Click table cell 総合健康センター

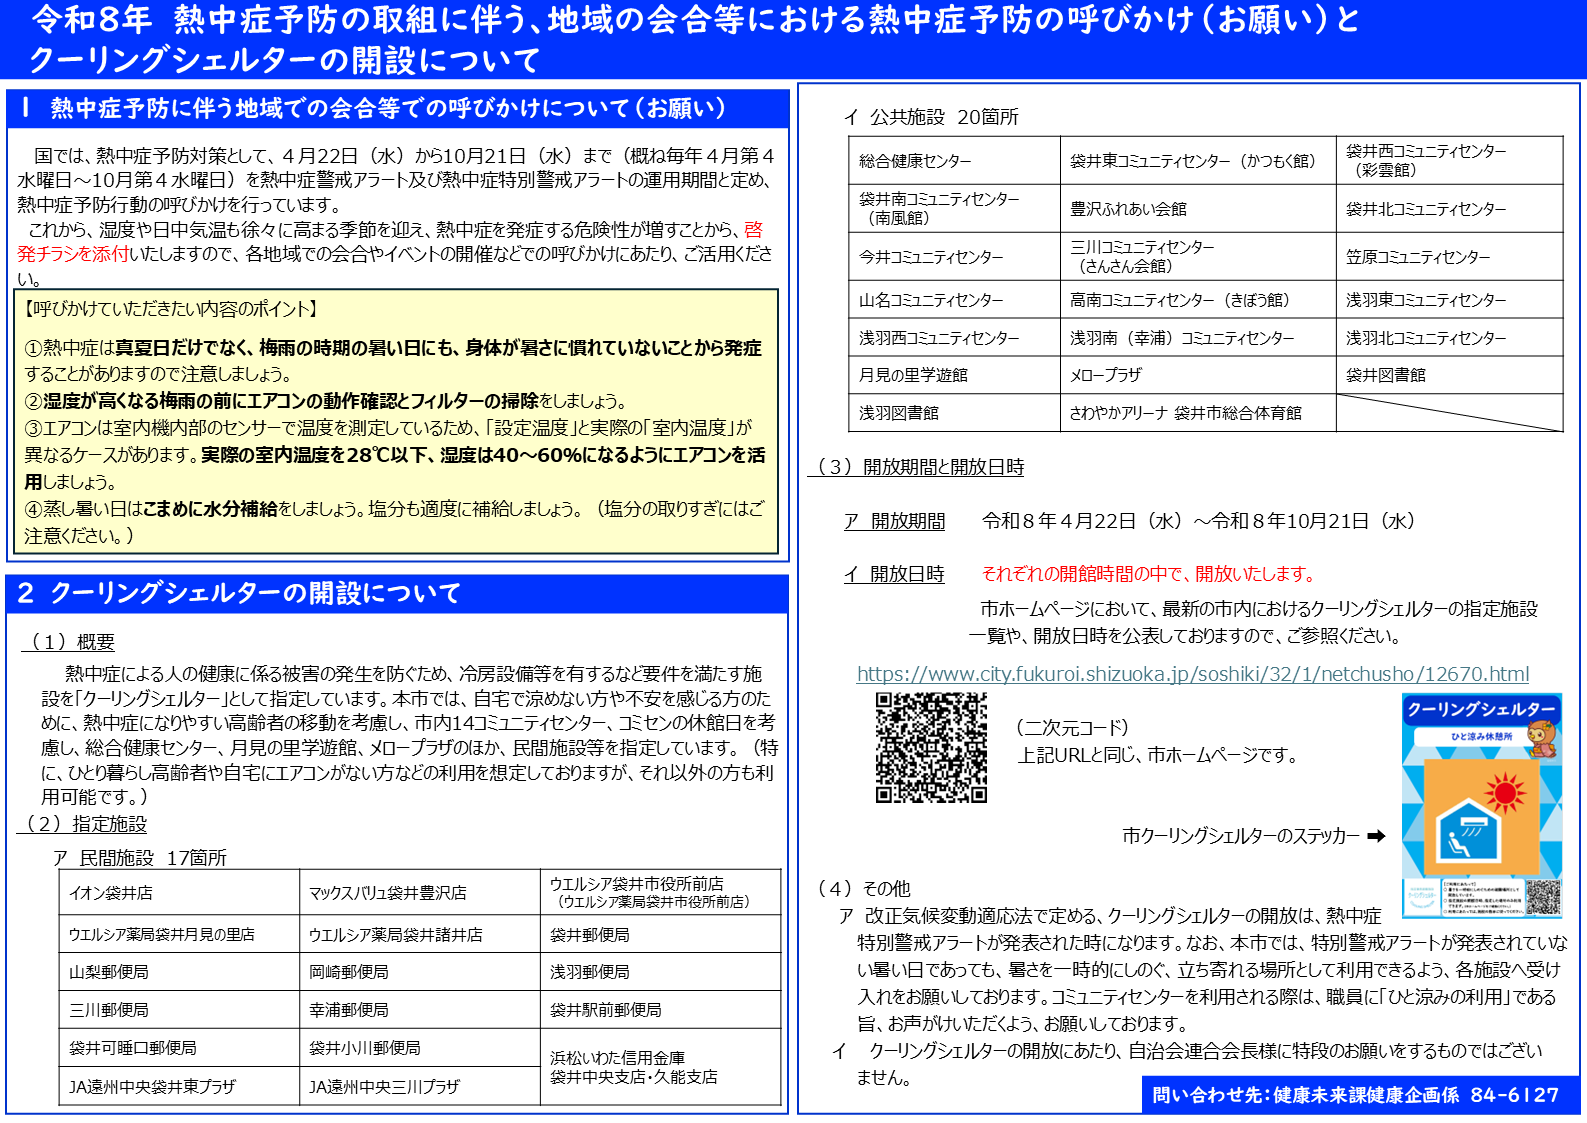[955, 160]
